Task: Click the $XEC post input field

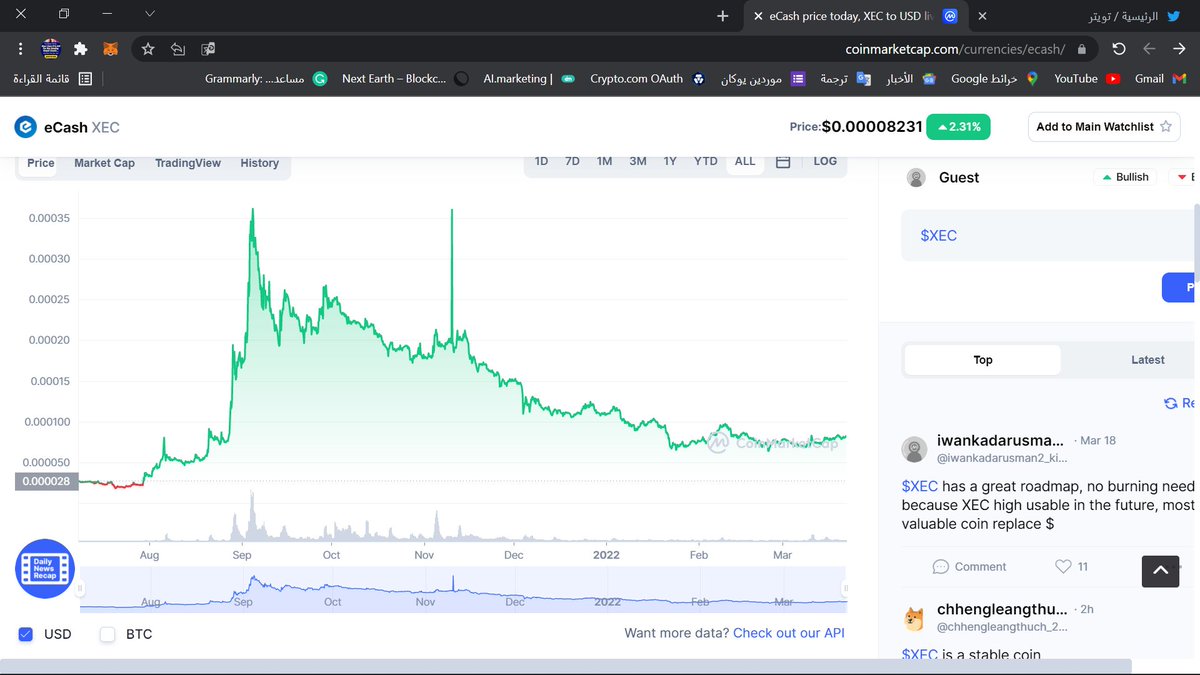Action: (1050, 236)
